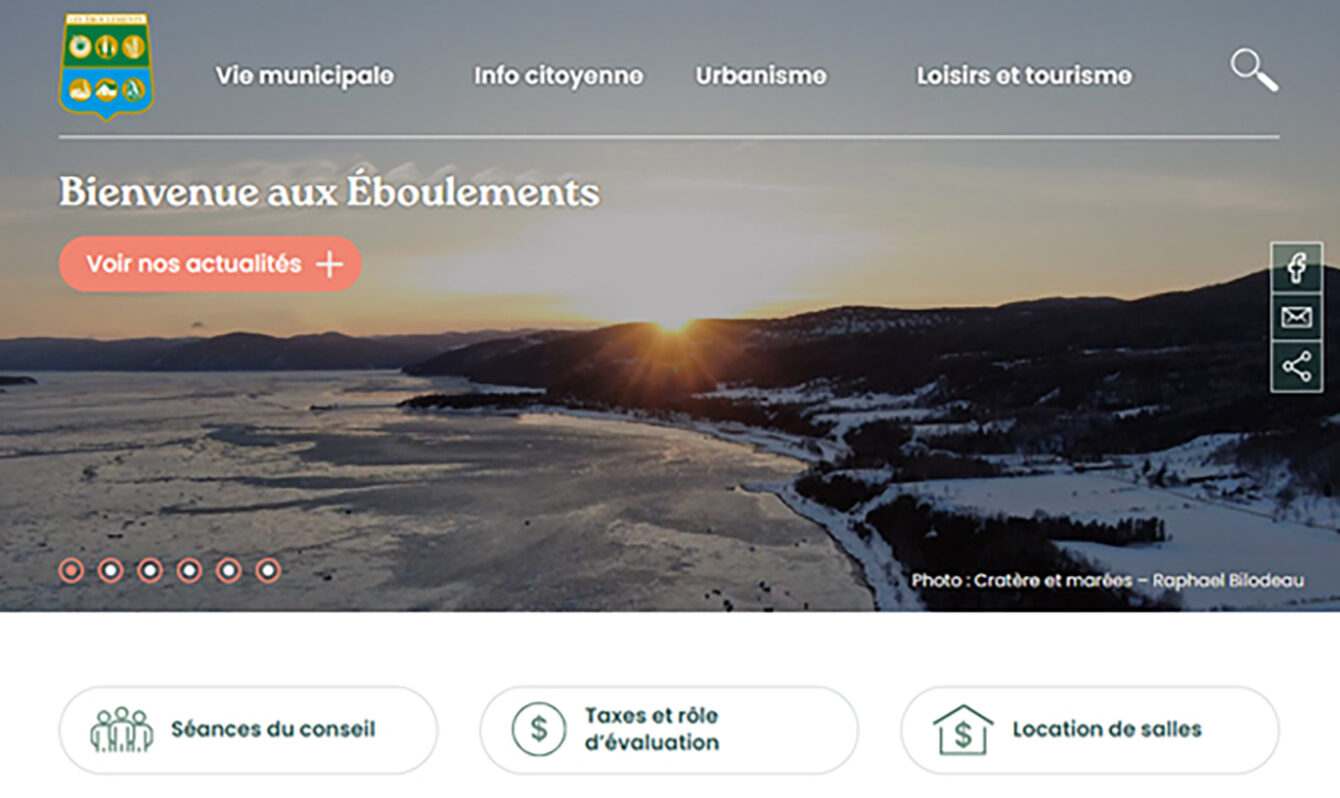Open the Urbanisme menu
This screenshot has width=1340, height=798.
(x=761, y=76)
